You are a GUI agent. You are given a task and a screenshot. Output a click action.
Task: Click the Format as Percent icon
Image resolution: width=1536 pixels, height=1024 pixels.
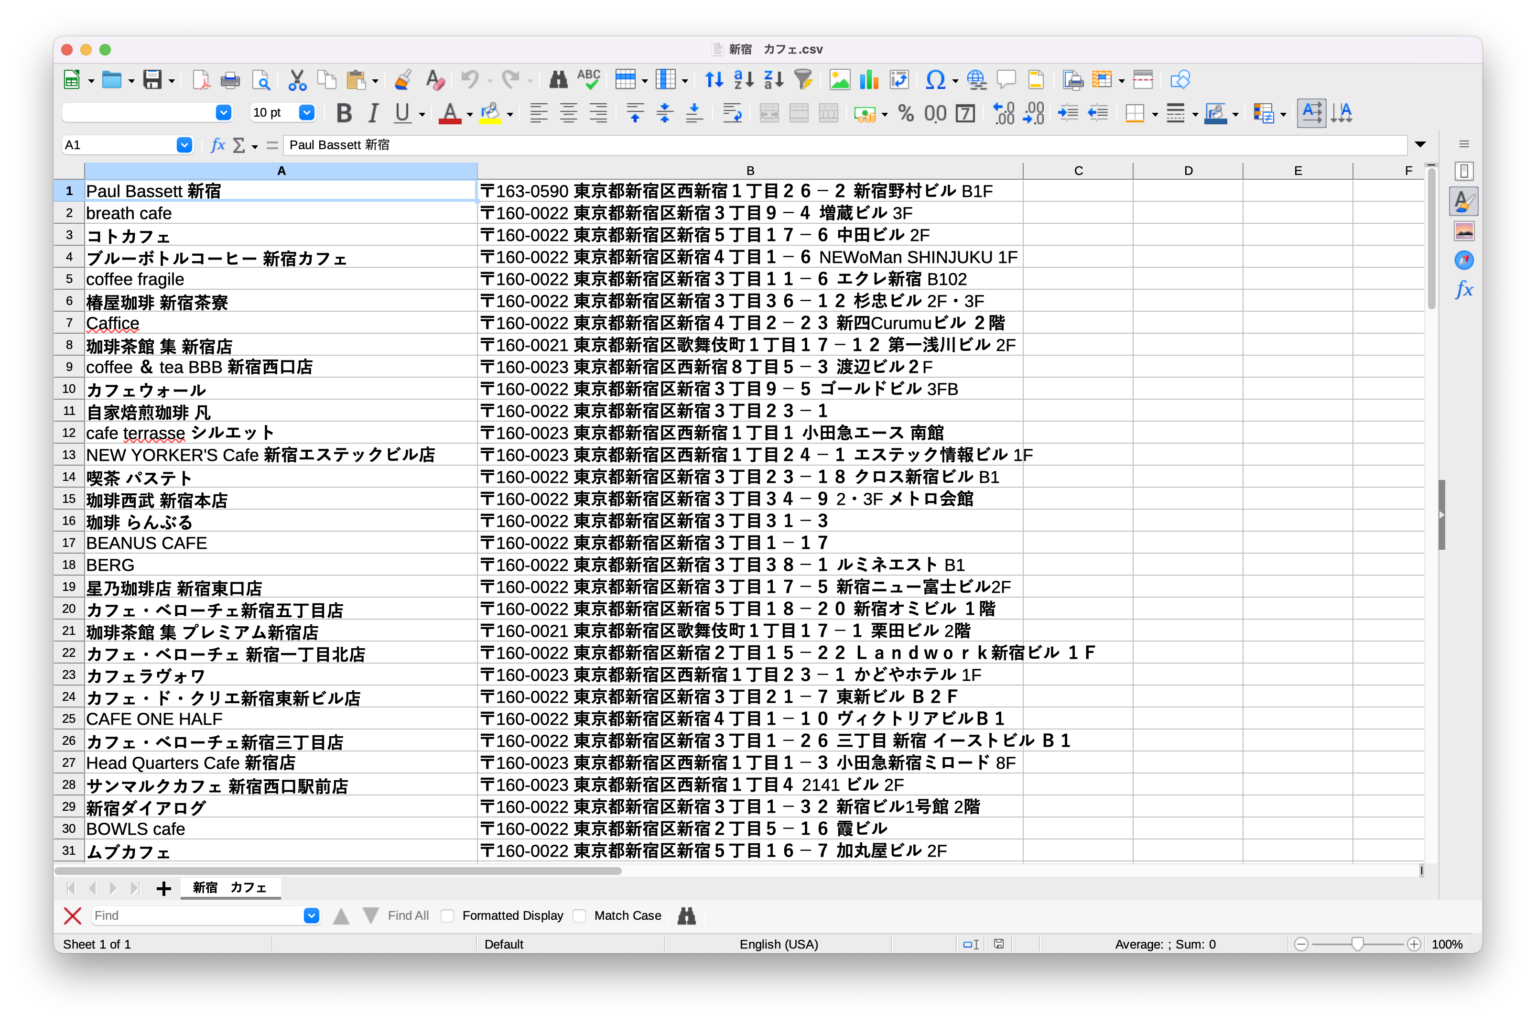click(x=906, y=114)
